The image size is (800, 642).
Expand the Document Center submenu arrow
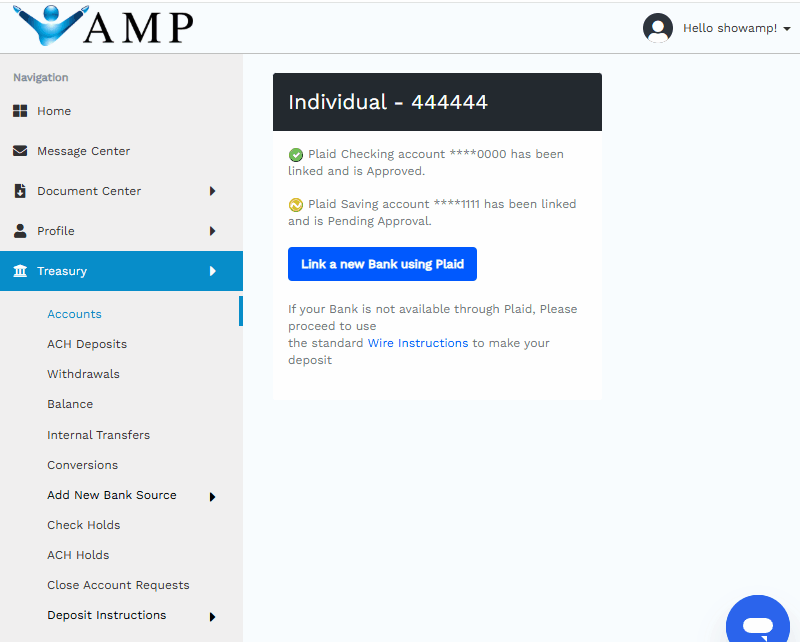click(212, 191)
